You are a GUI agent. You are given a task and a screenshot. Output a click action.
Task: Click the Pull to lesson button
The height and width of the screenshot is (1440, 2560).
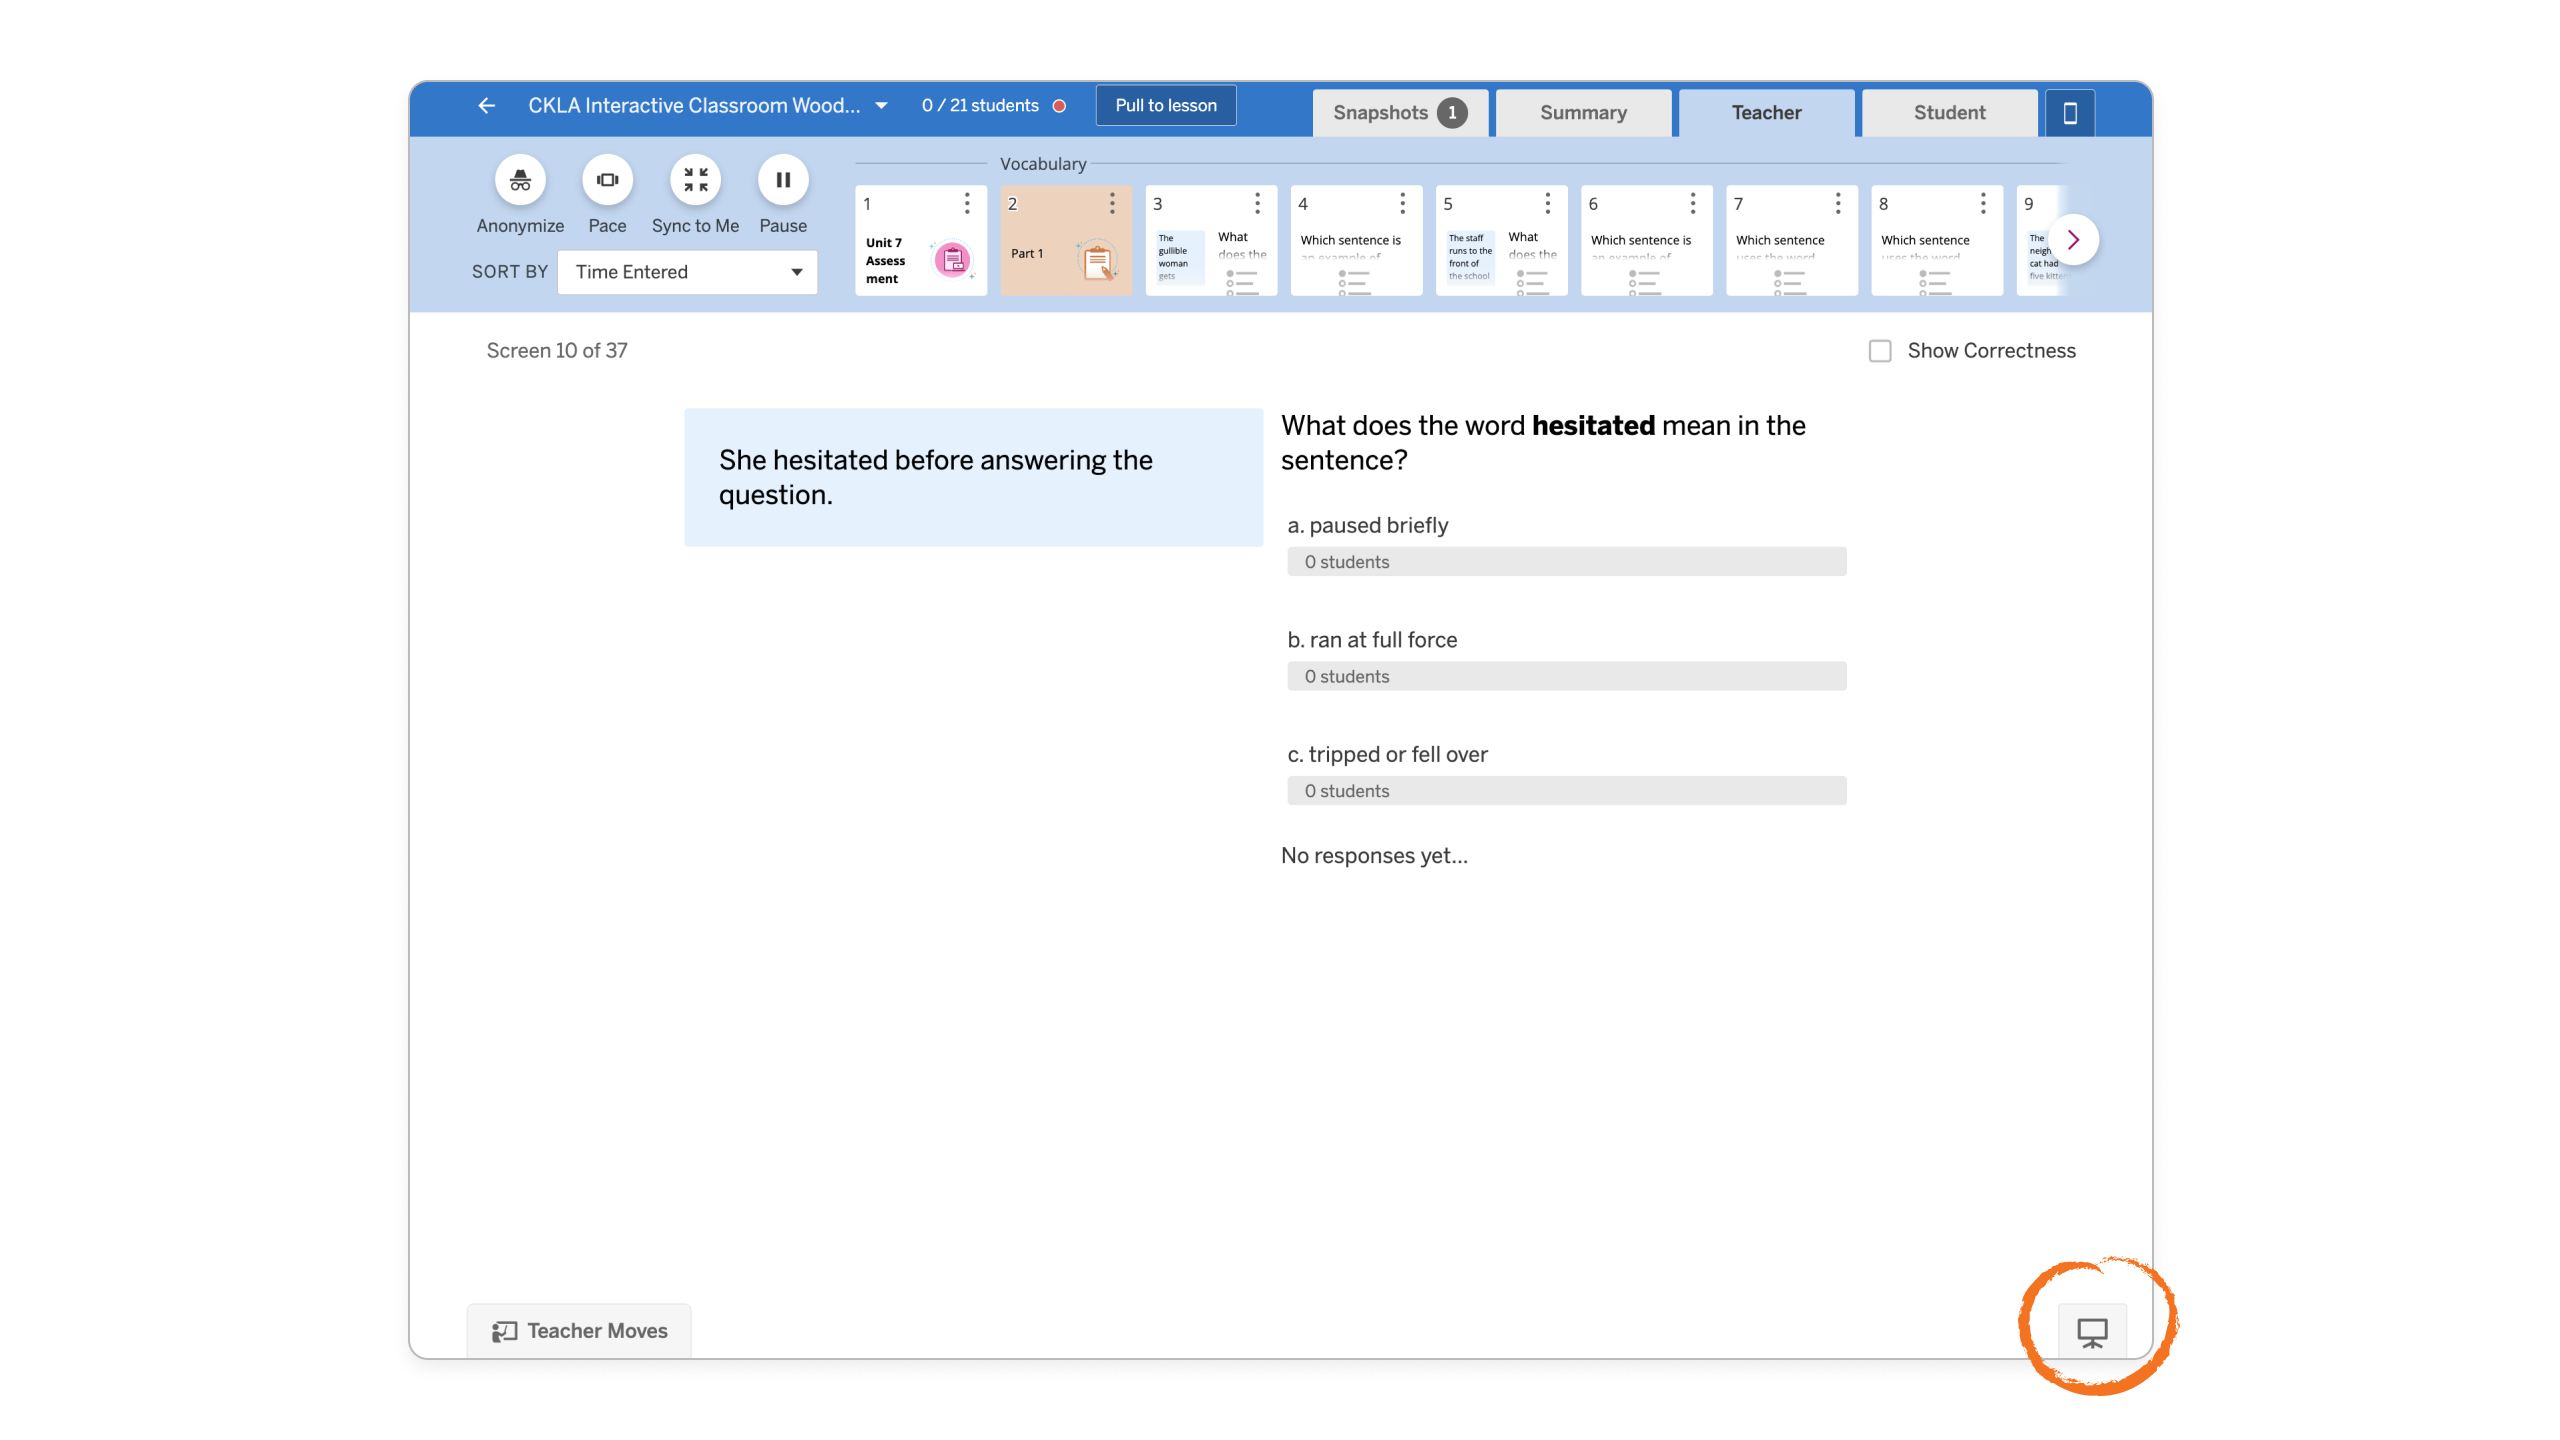1165,104
